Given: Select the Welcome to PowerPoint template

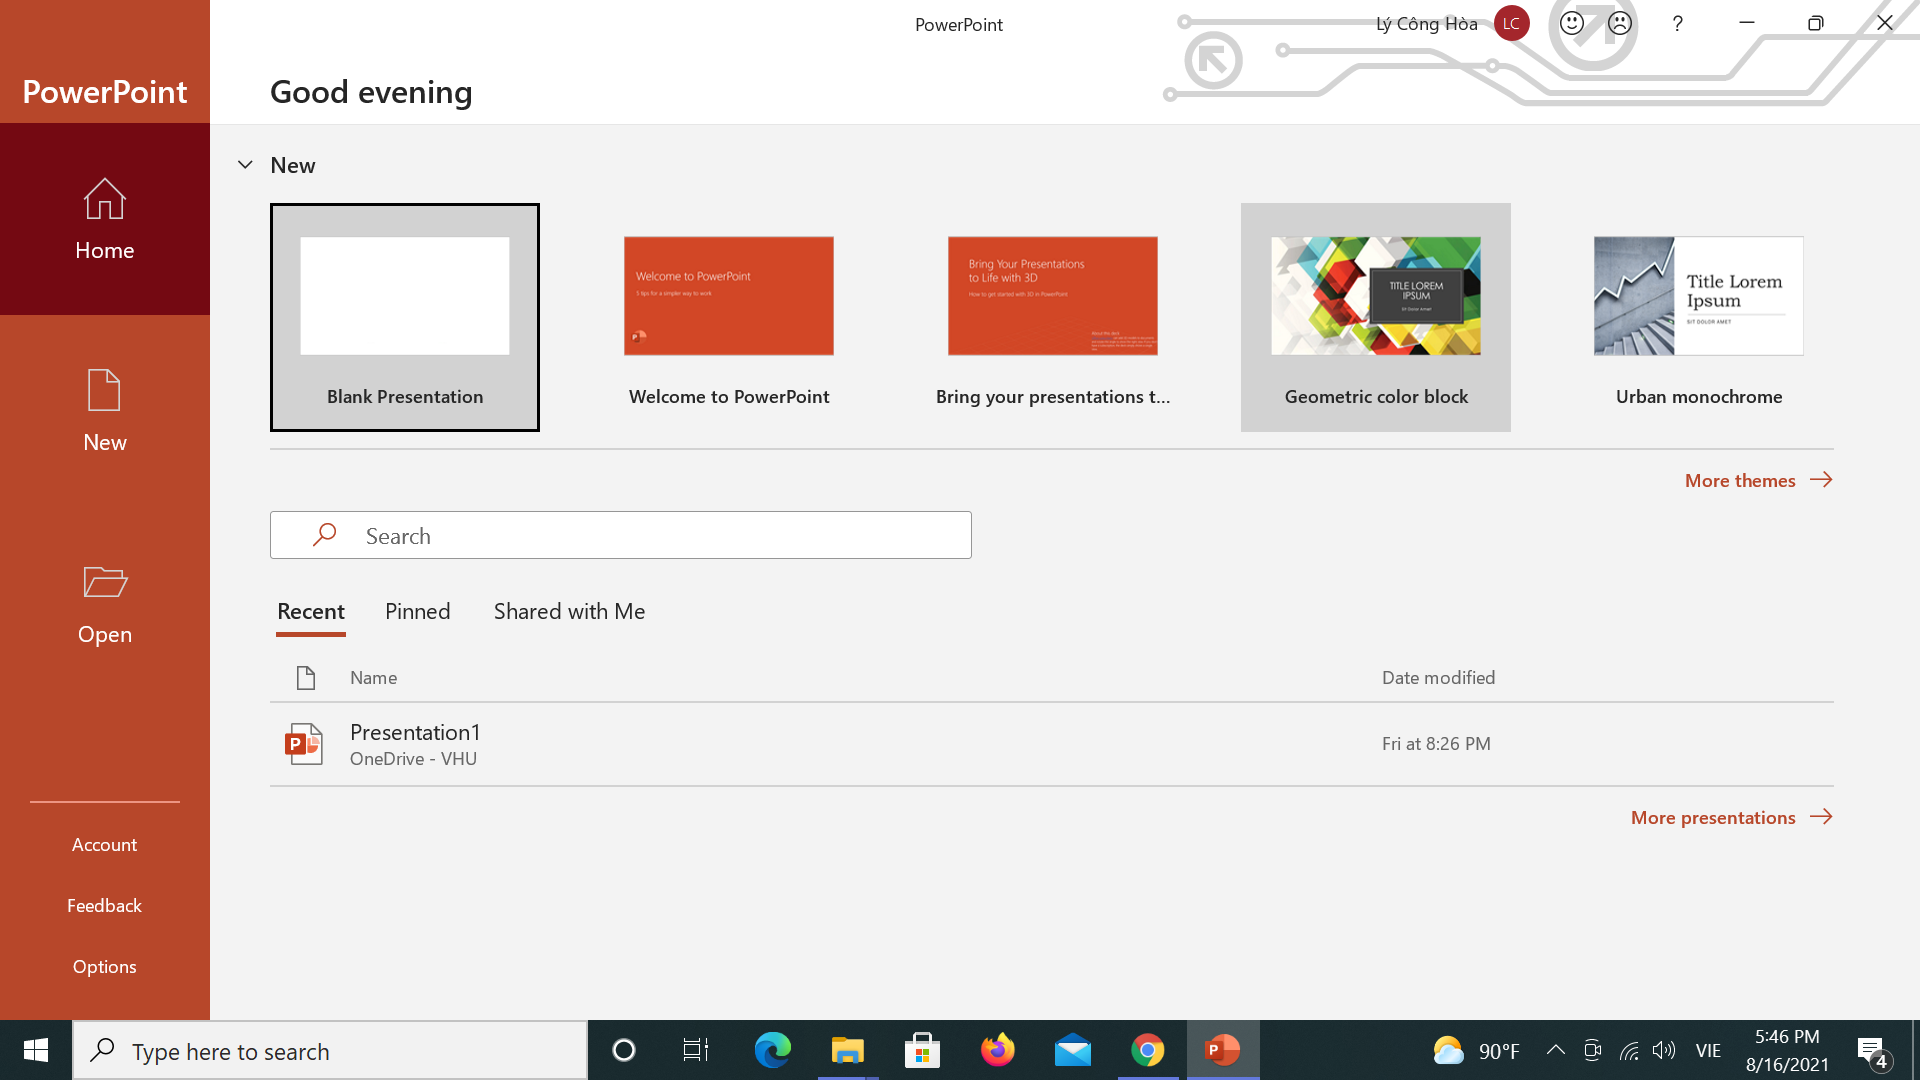Looking at the screenshot, I should (728, 317).
